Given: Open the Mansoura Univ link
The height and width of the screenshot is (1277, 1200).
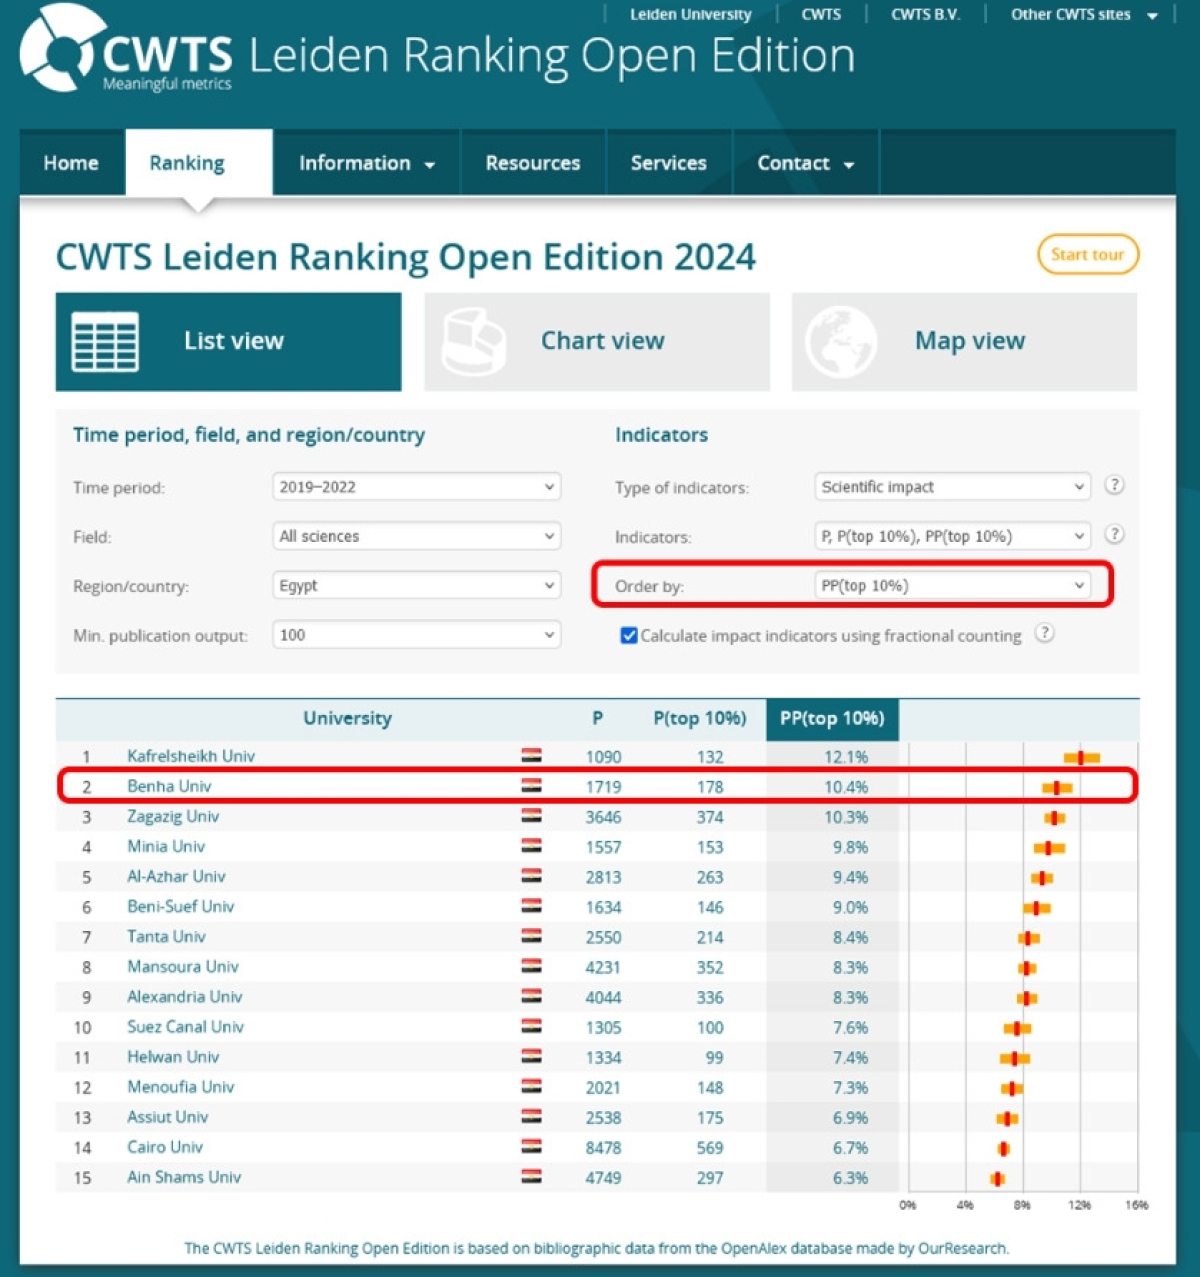Looking at the screenshot, I should pos(183,967).
